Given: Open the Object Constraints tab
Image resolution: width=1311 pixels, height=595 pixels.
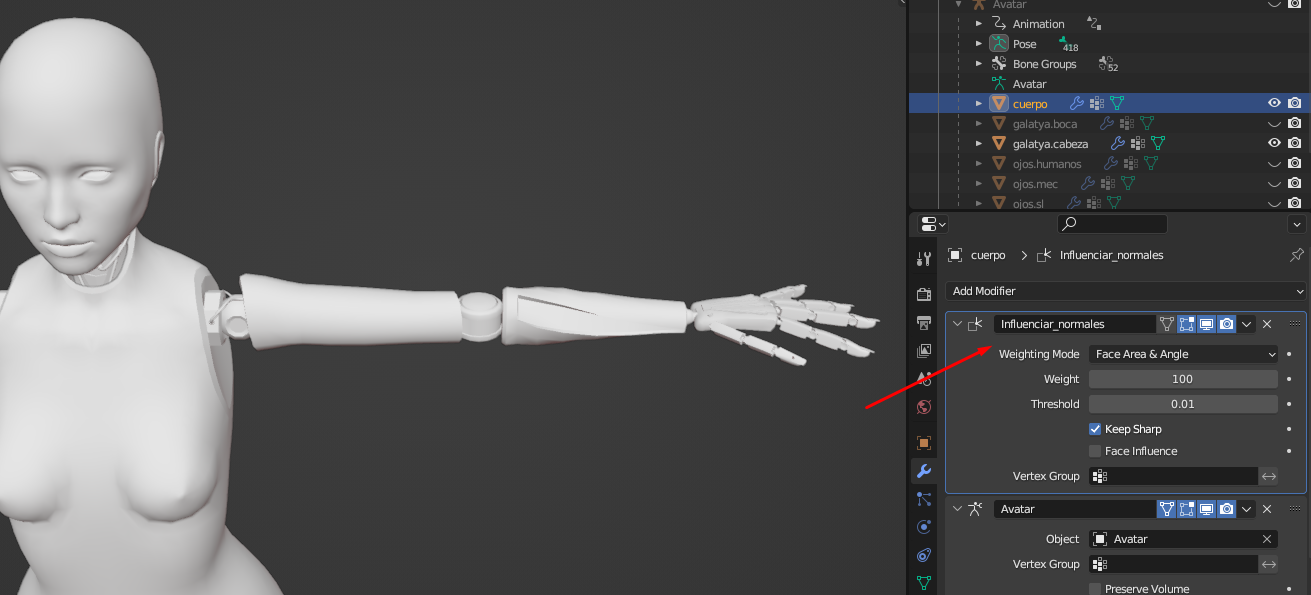Looking at the screenshot, I should 924,555.
